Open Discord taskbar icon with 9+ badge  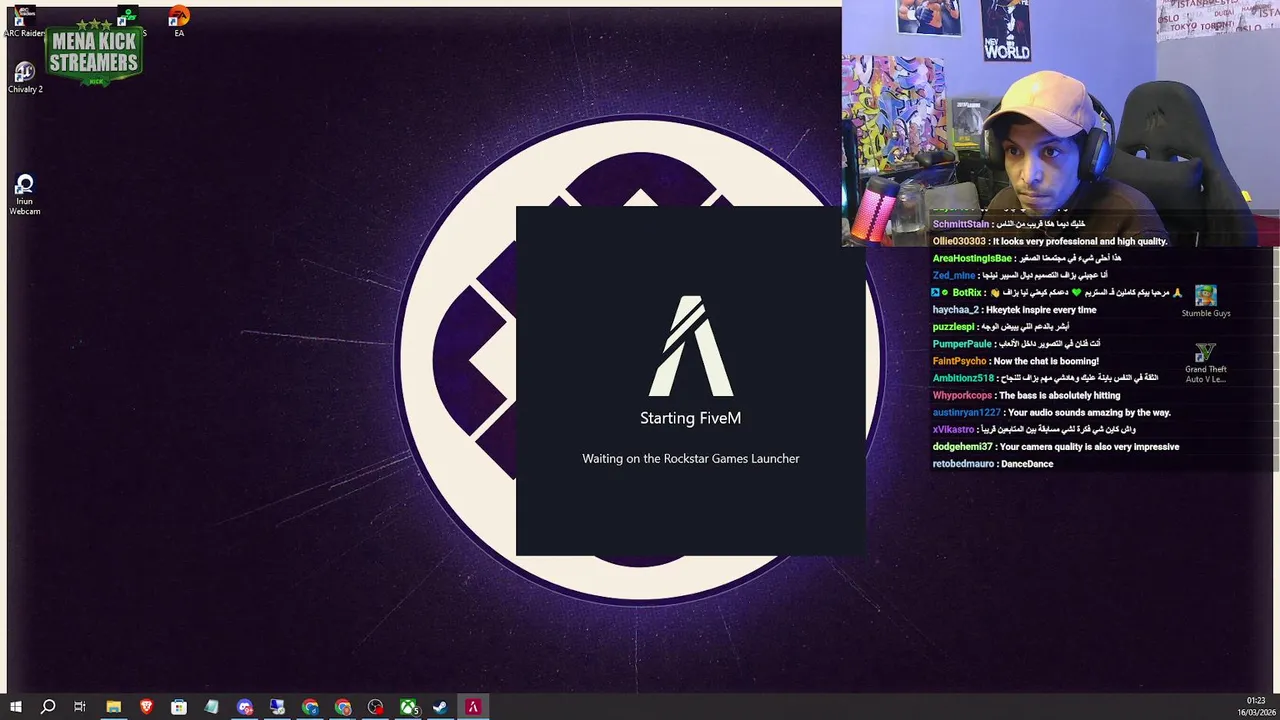coord(245,707)
